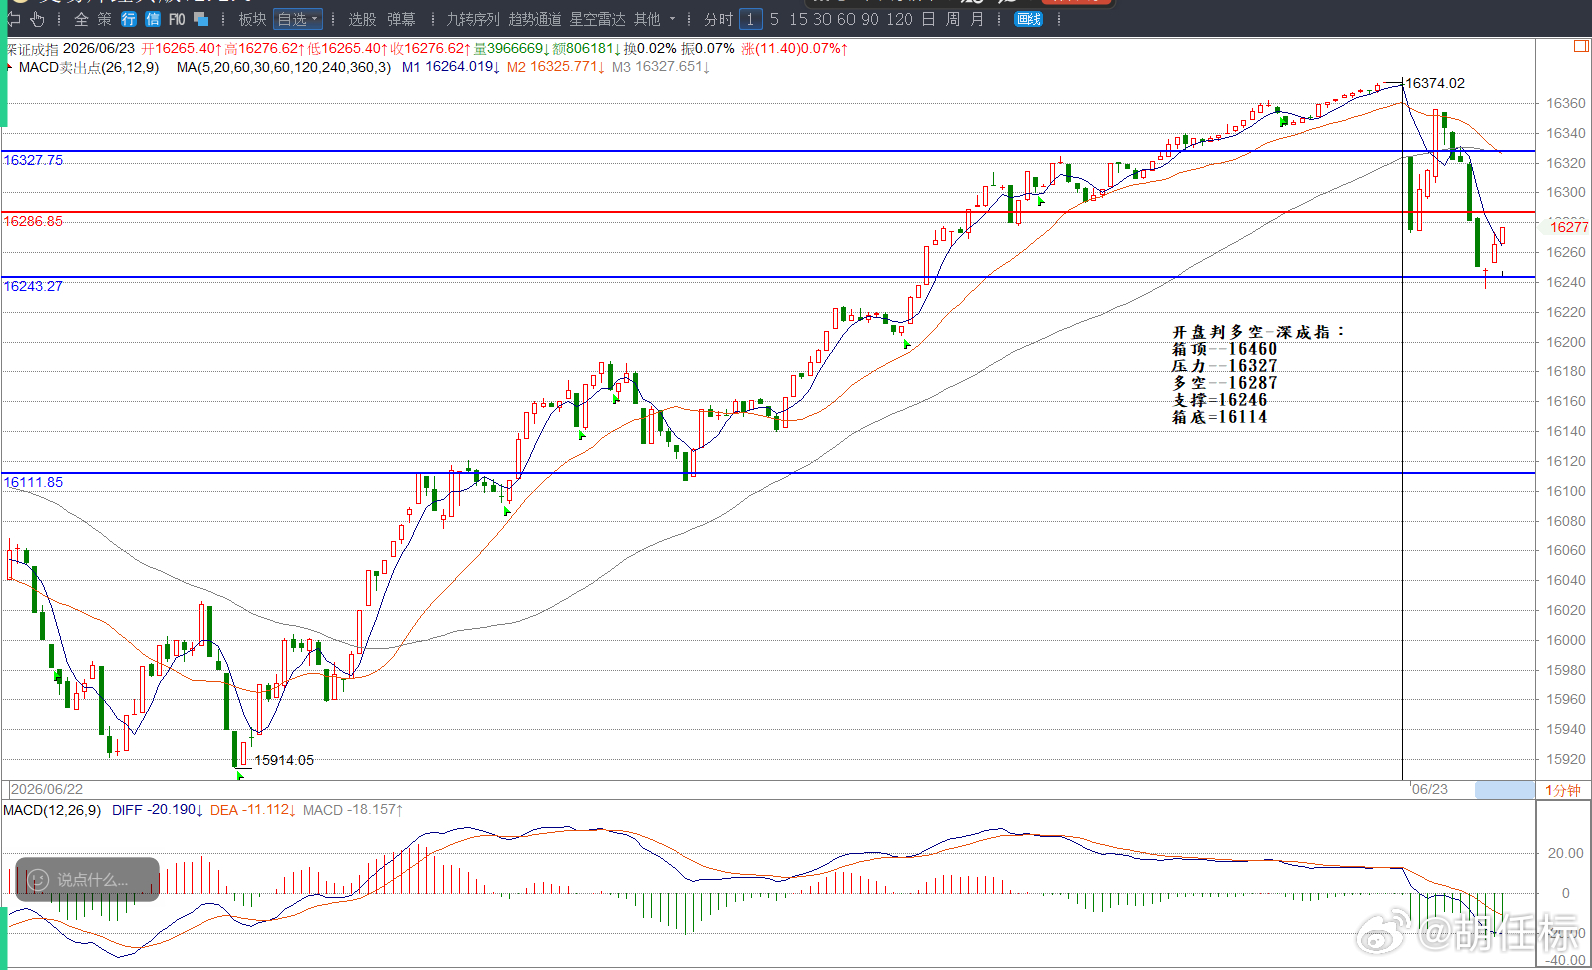This screenshot has height=970, width=1592.
Task: Click the DEA -11.112 value
Action: pyautogui.click(x=253, y=810)
